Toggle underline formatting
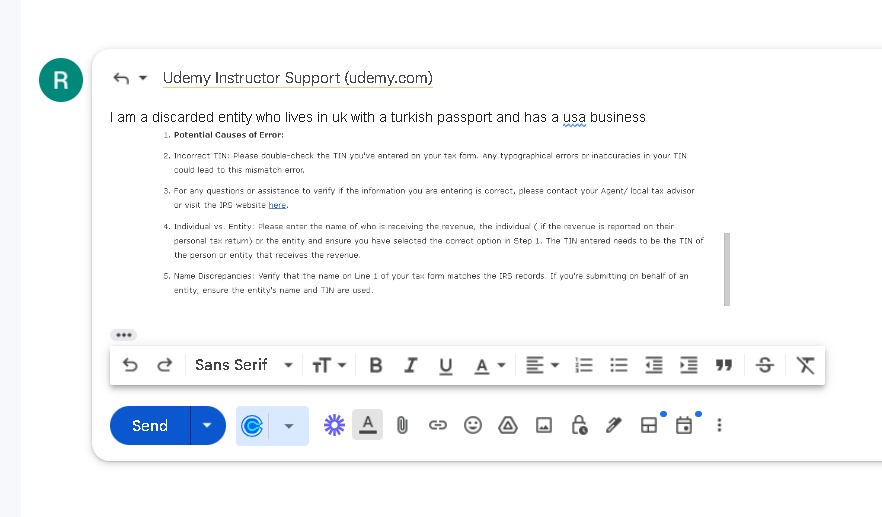The height and width of the screenshot is (517, 882). coord(446,366)
